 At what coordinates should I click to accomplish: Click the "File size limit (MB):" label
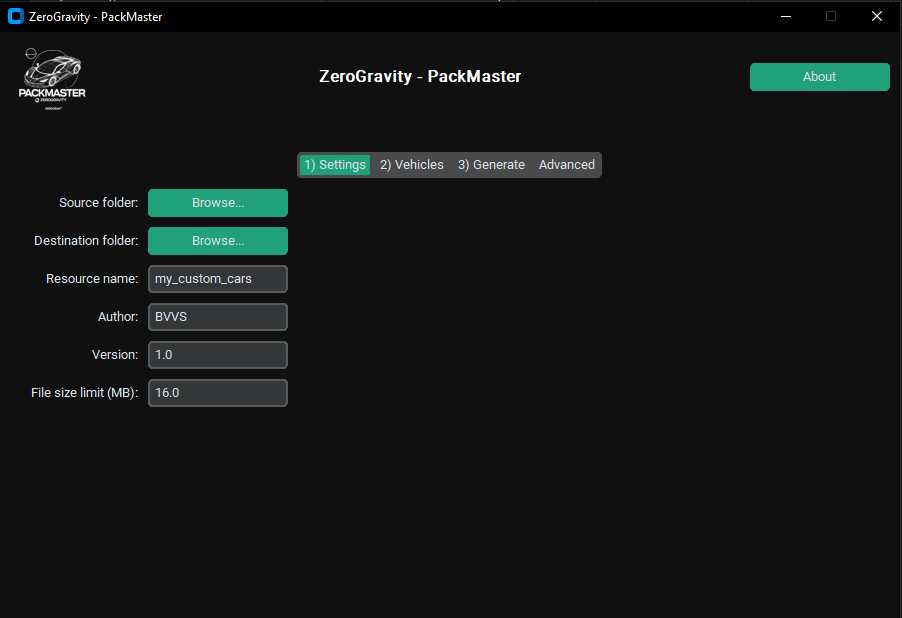coord(84,393)
